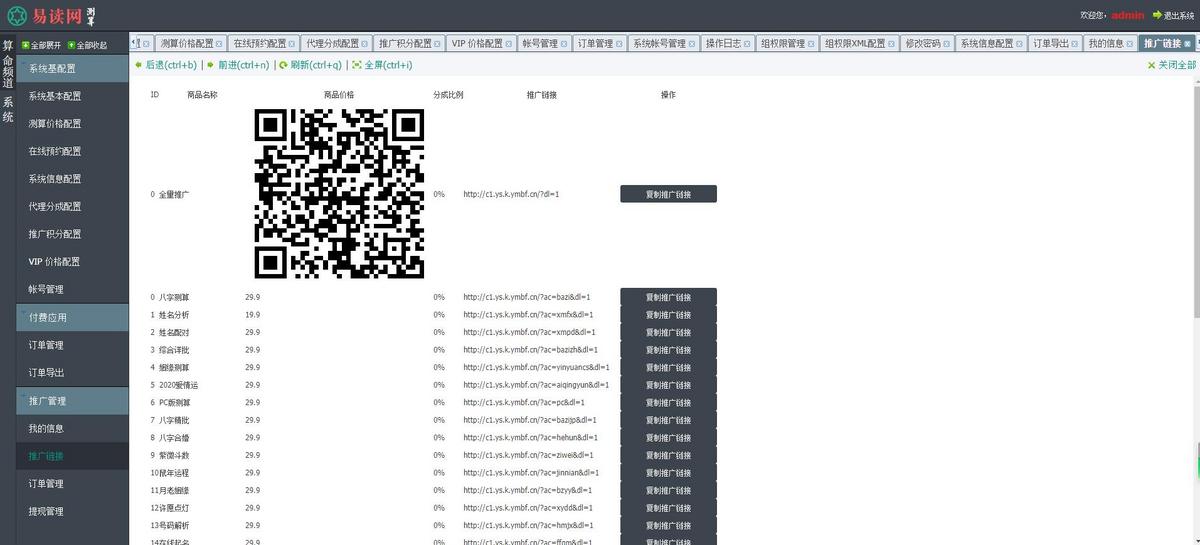Click the 八字合婚 product name
1200x545 pixels.
pos(174,437)
